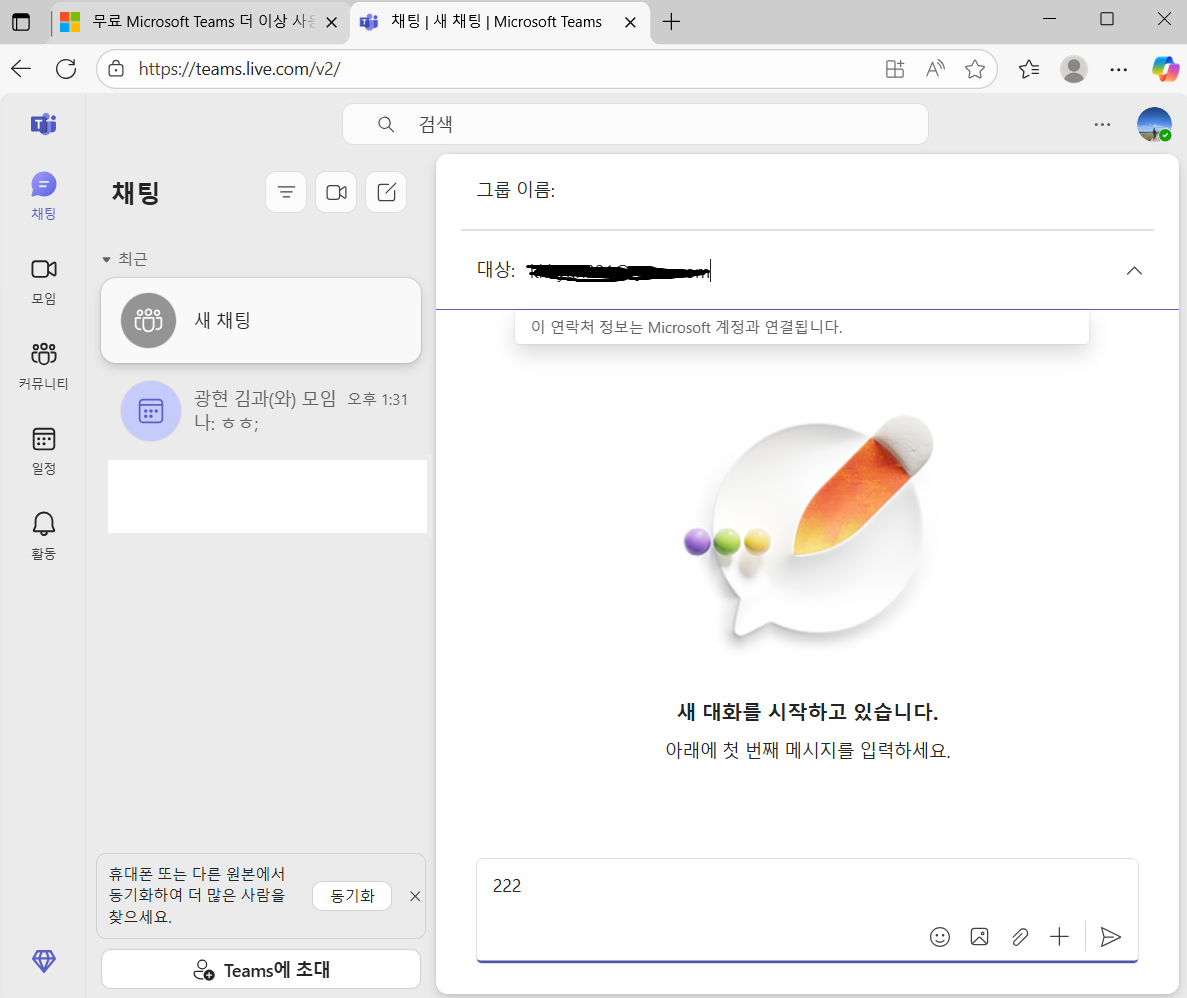Screen dimensions: 1187x998
Task: Click the new chat compose icon
Action: point(386,192)
